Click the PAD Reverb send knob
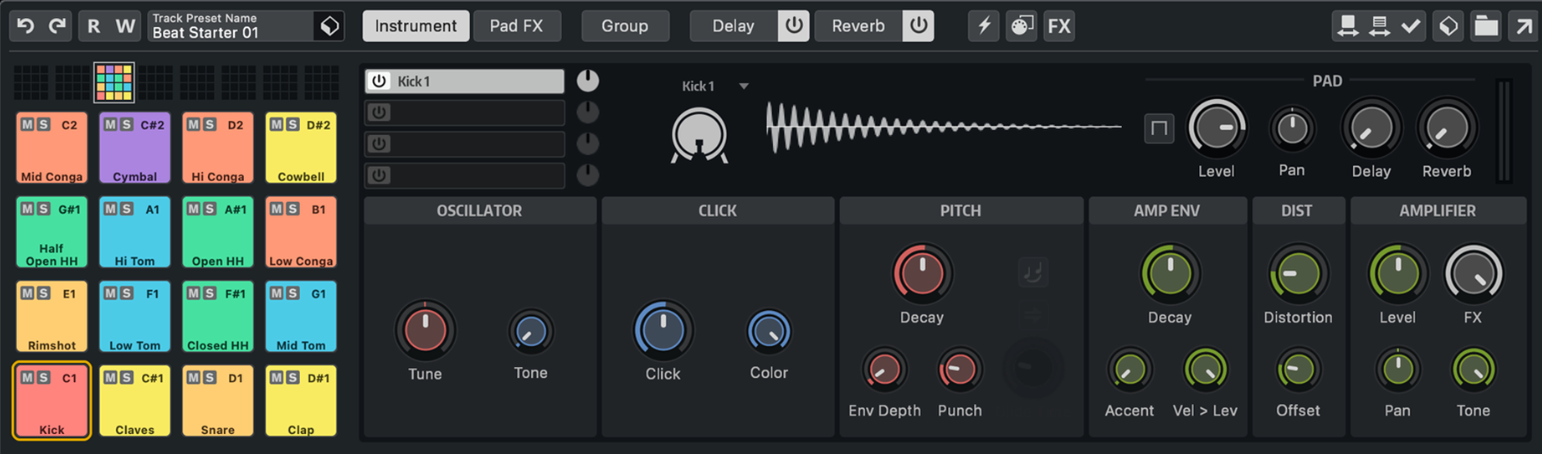 pos(1447,128)
